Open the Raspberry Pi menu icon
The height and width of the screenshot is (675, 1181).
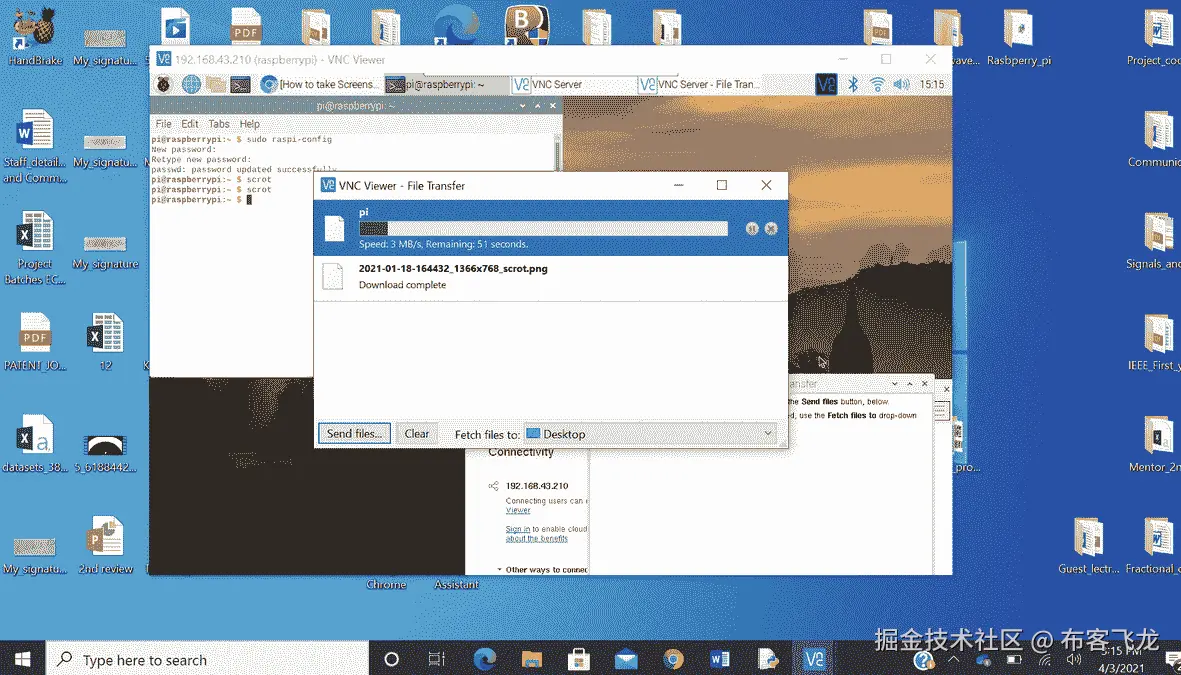pyautogui.click(x=163, y=84)
